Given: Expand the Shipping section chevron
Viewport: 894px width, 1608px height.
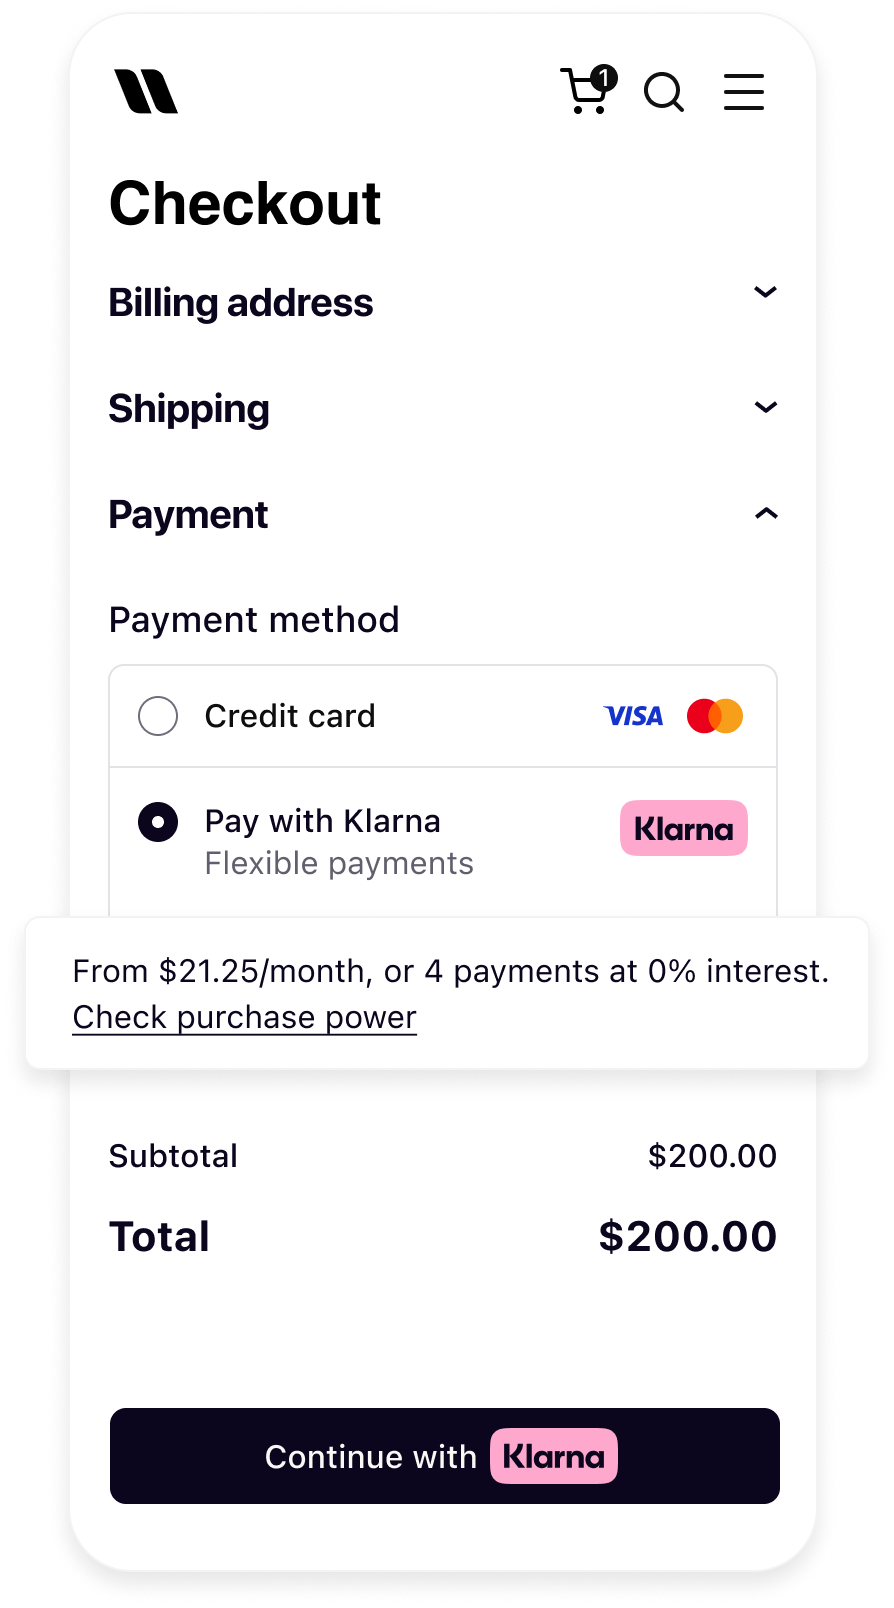Looking at the screenshot, I should [x=765, y=407].
